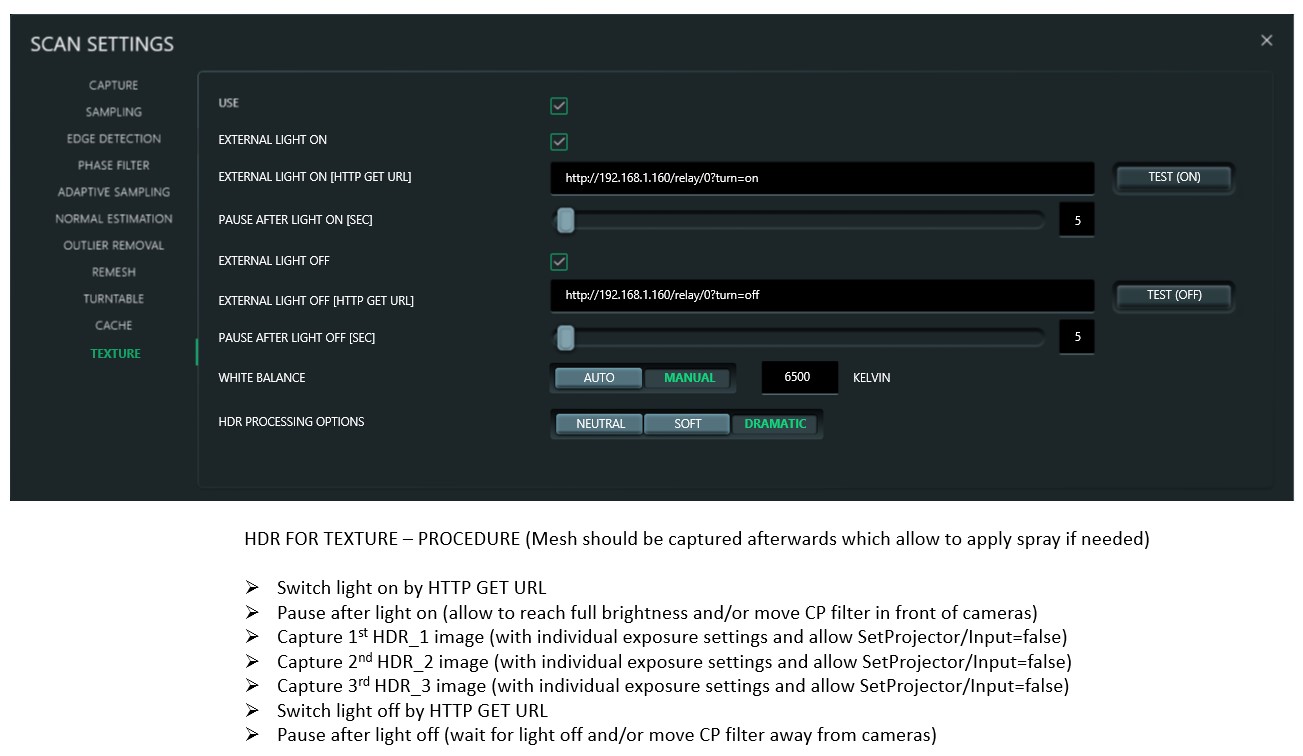Click the Pause After Light Off slider handle
Screen dimensions: 1303x756
point(566,338)
